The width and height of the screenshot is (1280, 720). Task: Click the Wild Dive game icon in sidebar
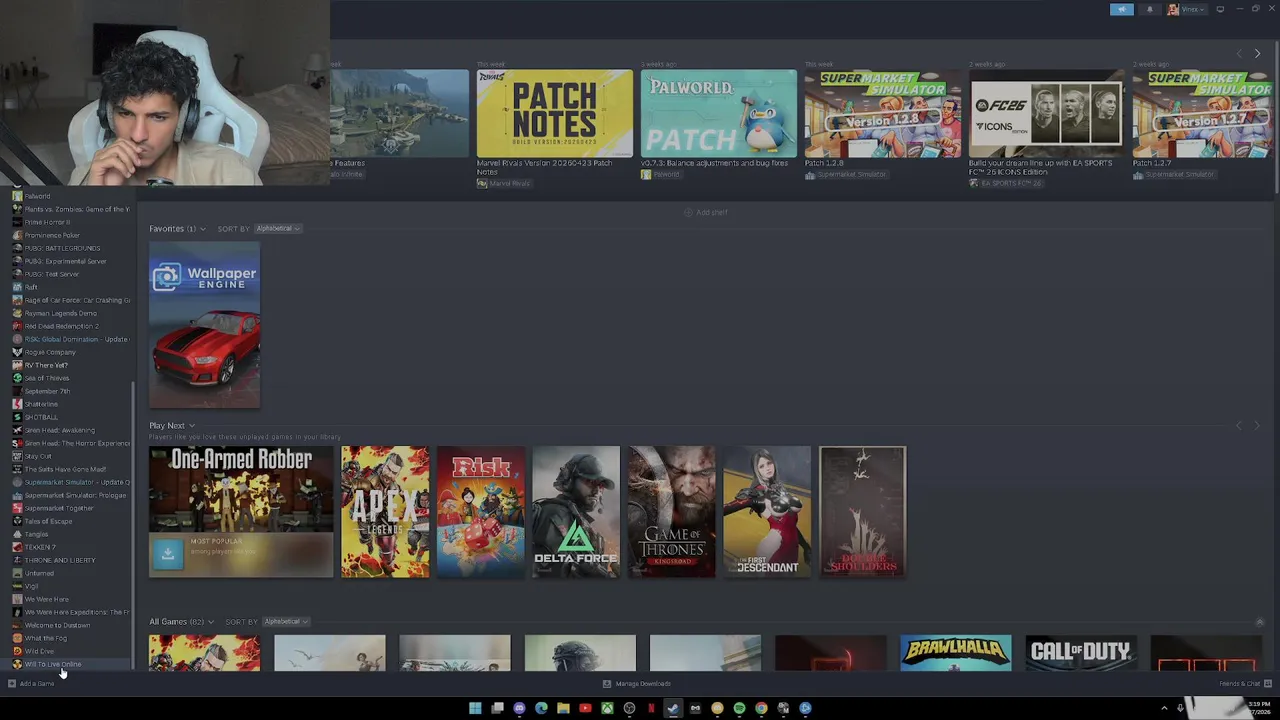pyautogui.click(x=17, y=651)
